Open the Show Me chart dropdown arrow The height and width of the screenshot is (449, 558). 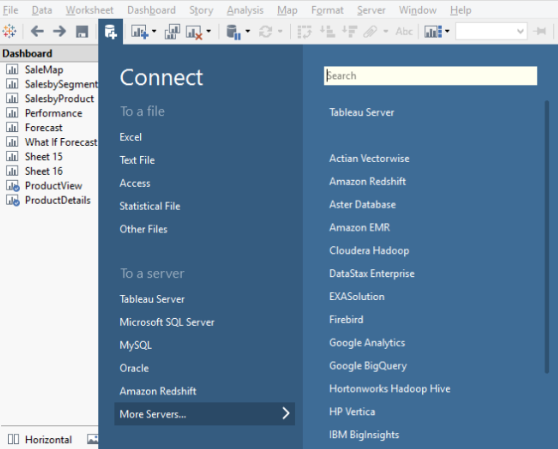tap(447, 31)
